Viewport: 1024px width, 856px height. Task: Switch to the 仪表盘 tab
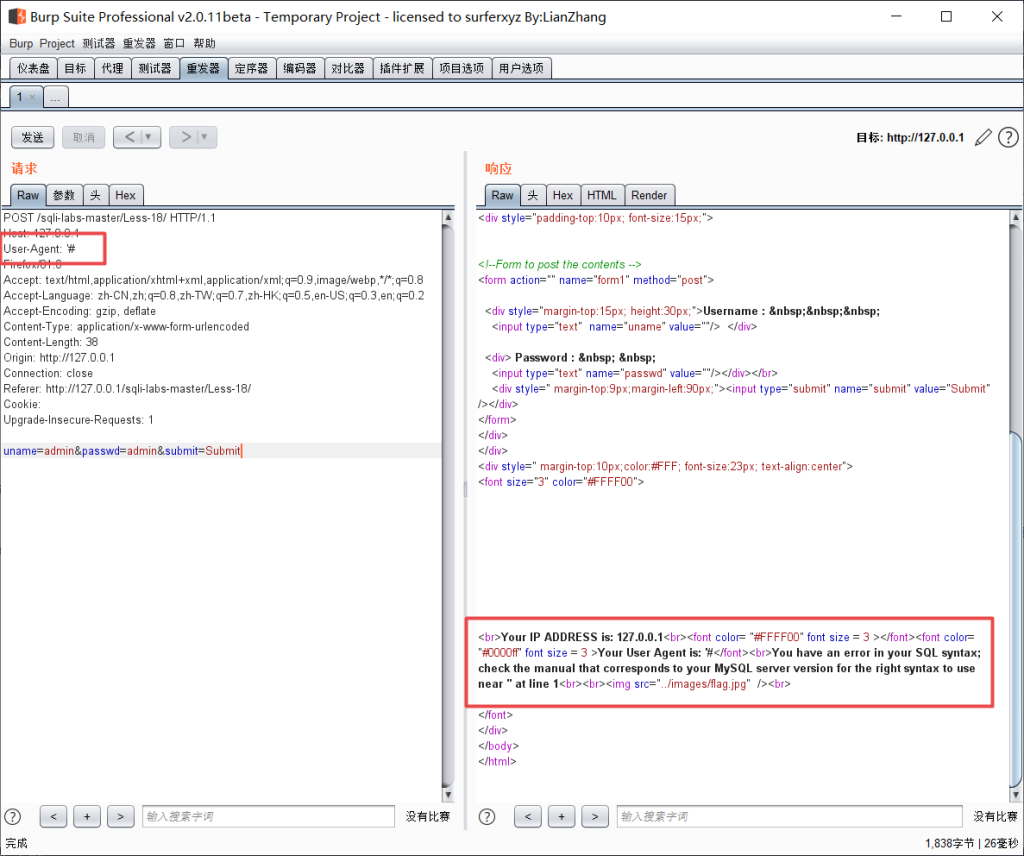point(33,68)
